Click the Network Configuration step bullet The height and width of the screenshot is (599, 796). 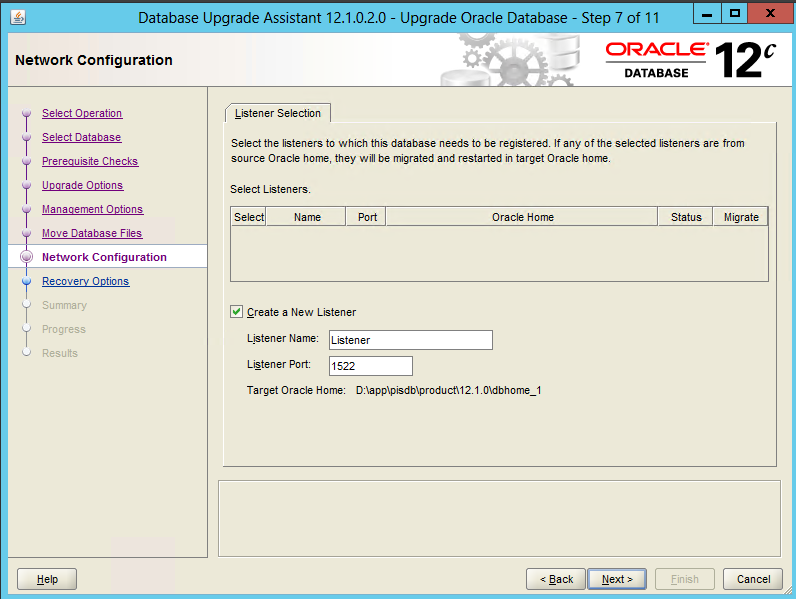[x=27, y=257]
